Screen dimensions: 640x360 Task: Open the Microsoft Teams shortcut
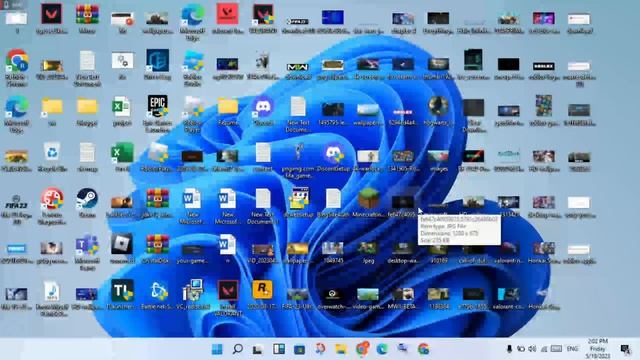87,245
